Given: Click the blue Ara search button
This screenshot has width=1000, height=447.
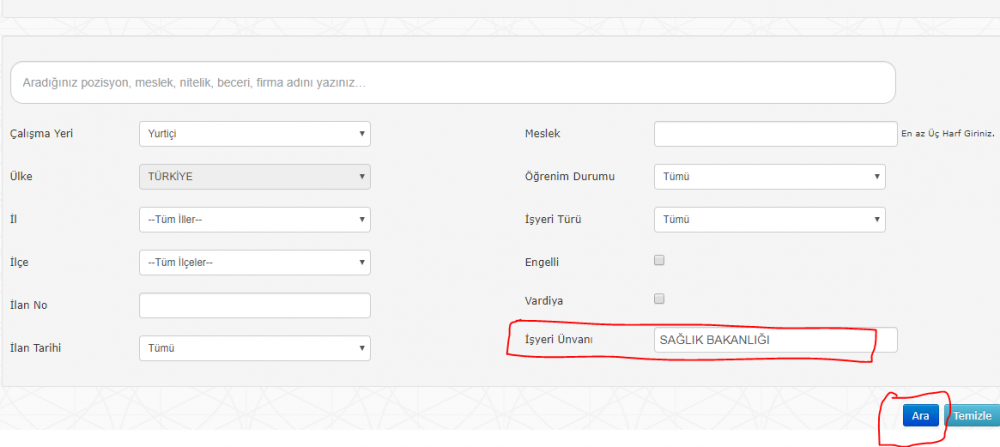Looking at the screenshot, I should [920, 416].
